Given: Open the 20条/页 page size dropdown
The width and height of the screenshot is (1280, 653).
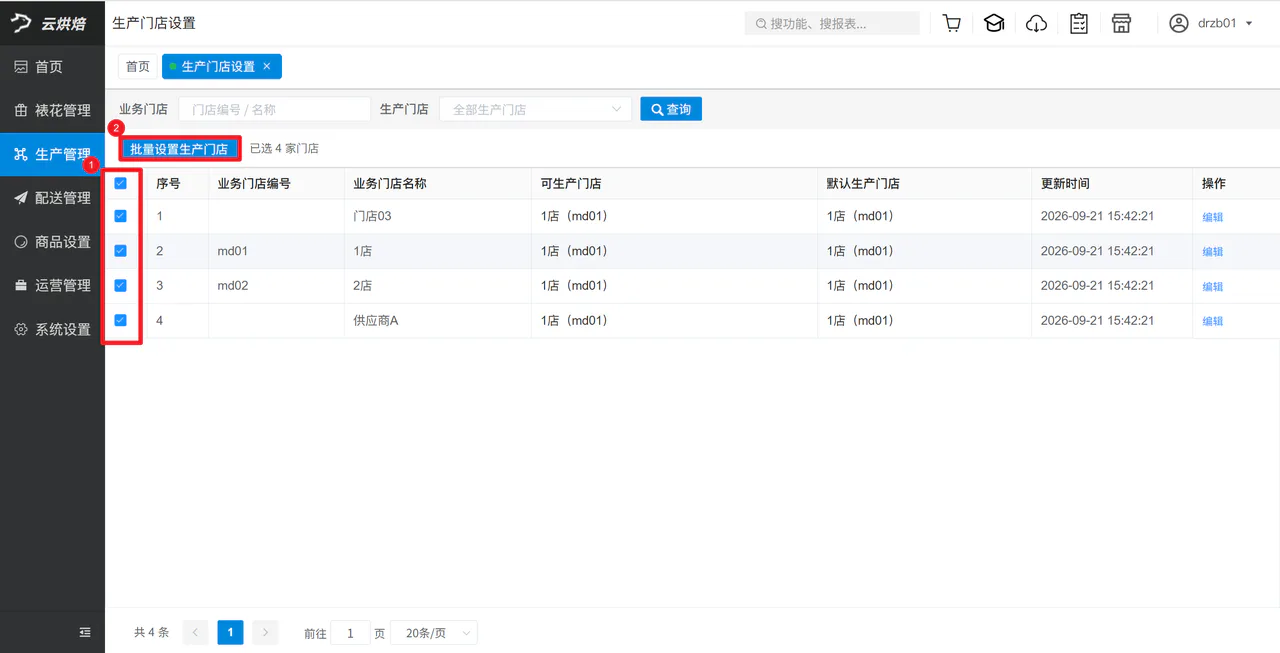Looking at the screenshot, I should pyautogui.click(x=434, y=633).
